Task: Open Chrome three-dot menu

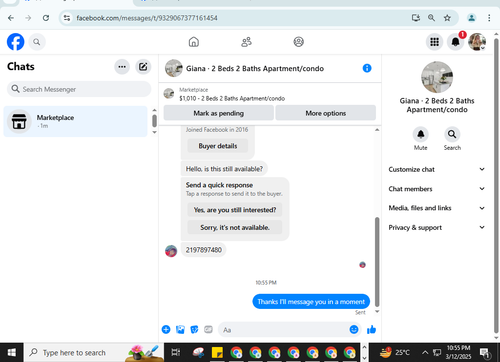Action: tap(489, 18)
